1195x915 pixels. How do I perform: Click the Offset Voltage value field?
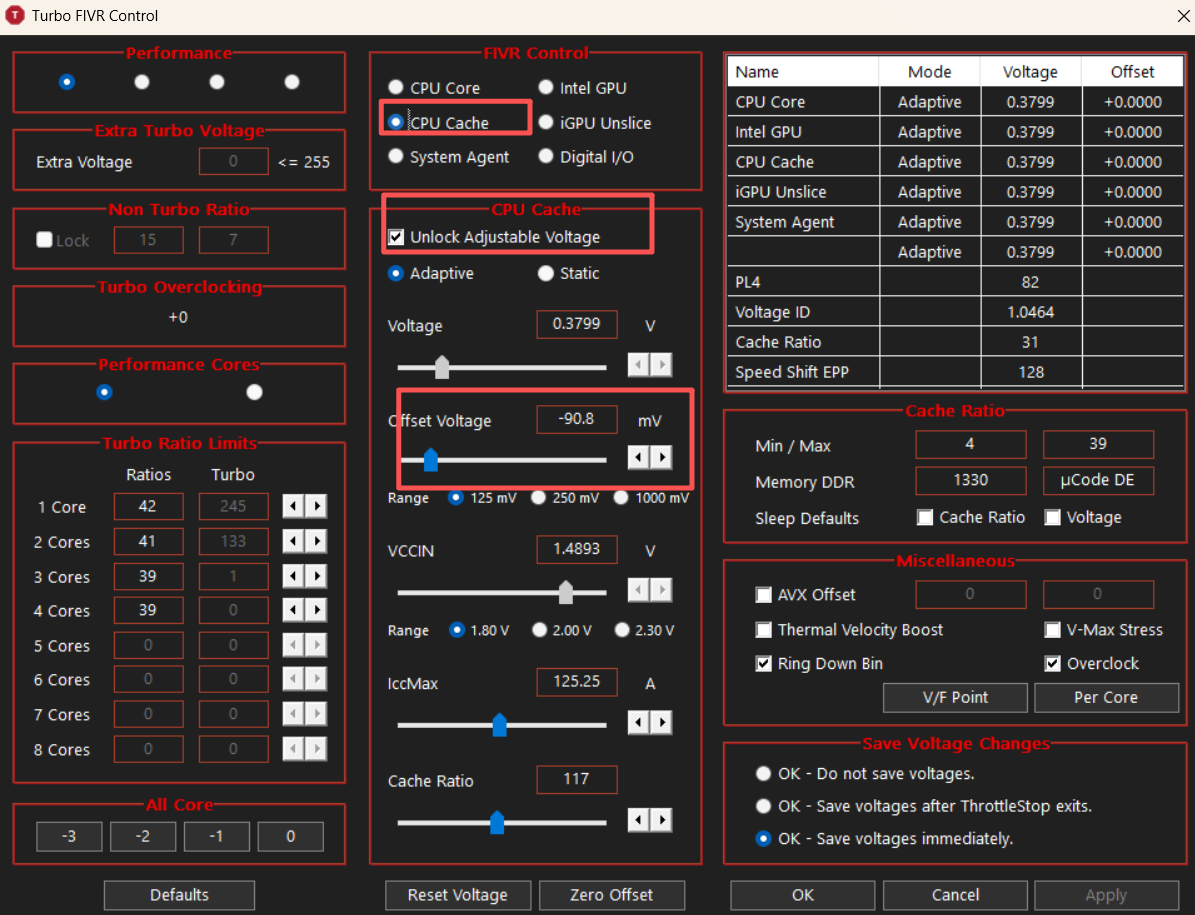click(x=576, y=419)
